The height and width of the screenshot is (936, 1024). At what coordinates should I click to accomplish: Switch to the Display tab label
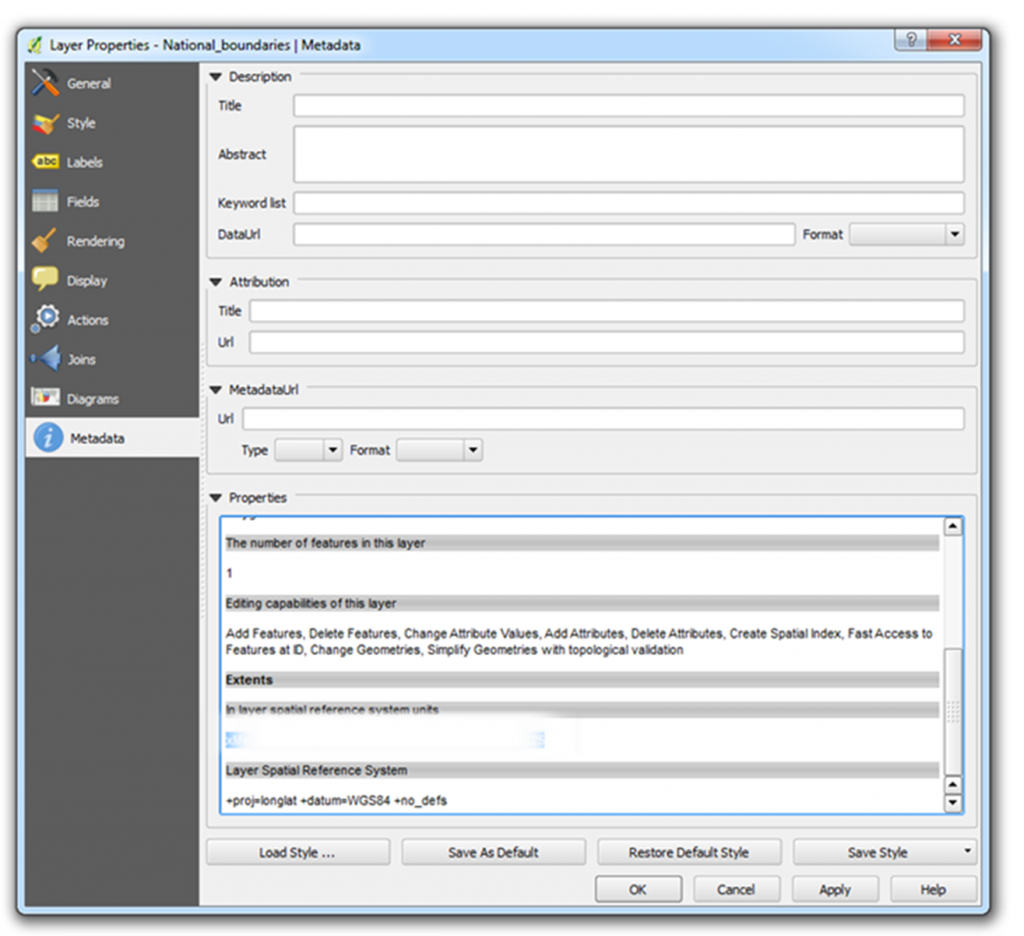click(x=87, y=281)
